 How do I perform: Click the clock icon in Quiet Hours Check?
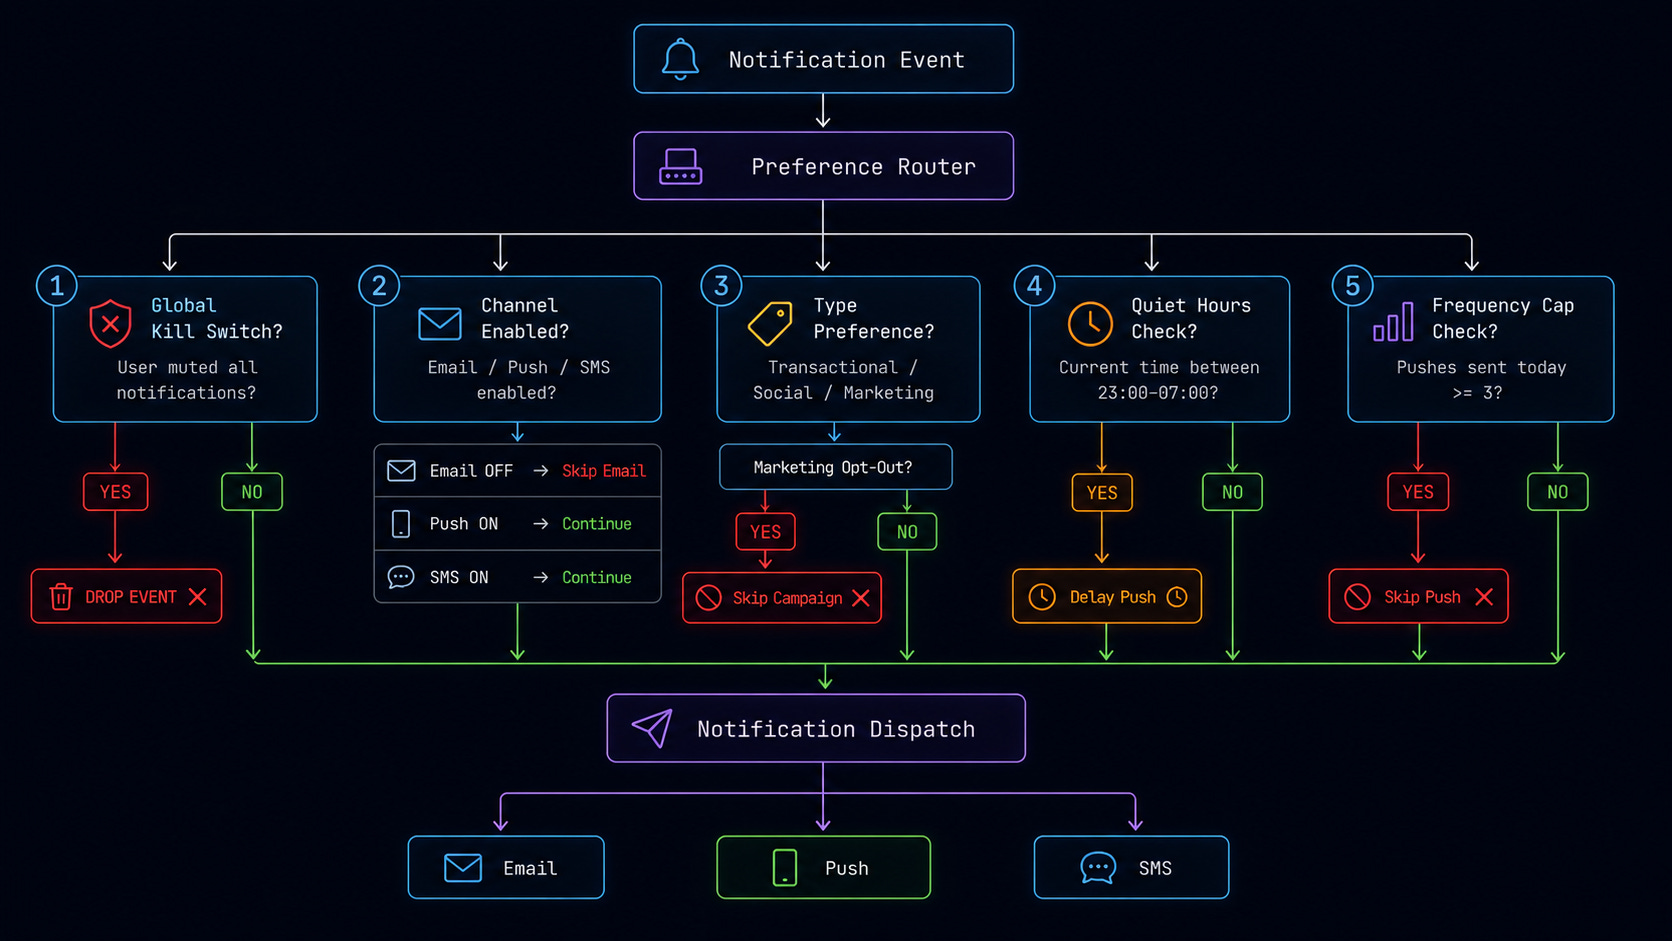point(1090,323)
